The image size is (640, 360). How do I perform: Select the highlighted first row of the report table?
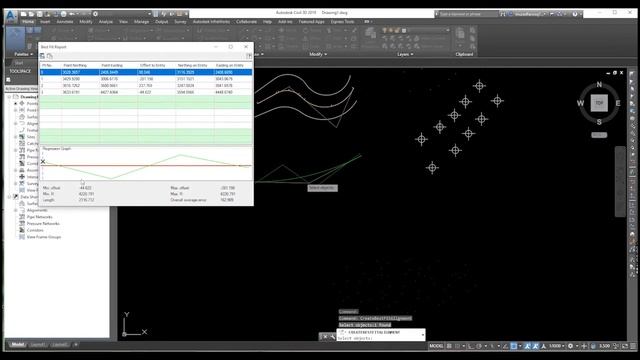pyautogui.click(x=146, y=72)
